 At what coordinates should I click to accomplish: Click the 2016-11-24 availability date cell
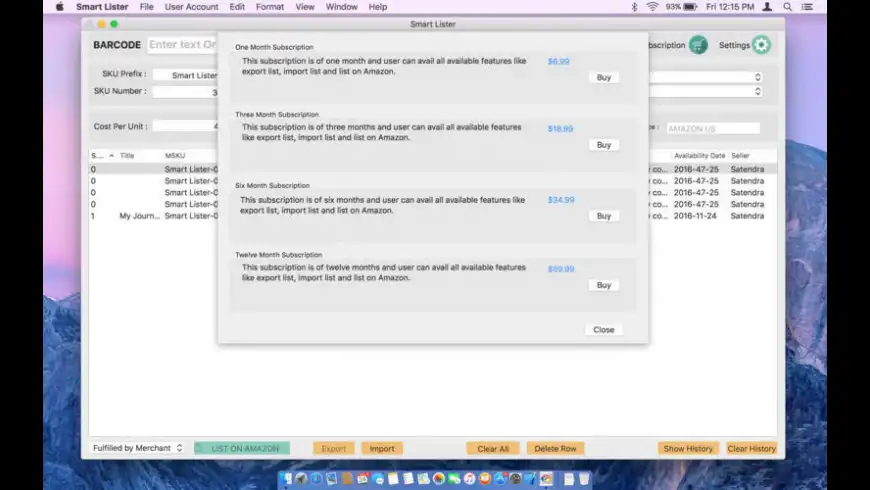pyautogui.click(x=696, y=216)
